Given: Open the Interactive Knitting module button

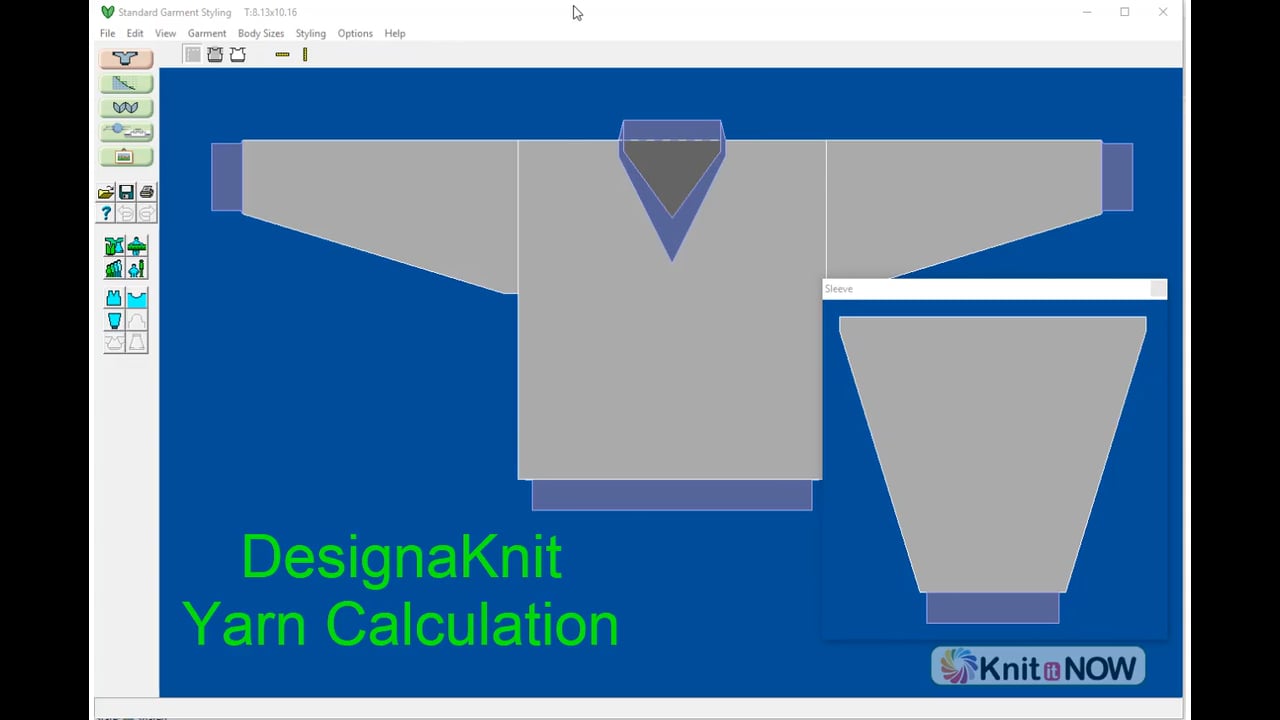Looking at the screenshot, I should (x=125, y=131).
